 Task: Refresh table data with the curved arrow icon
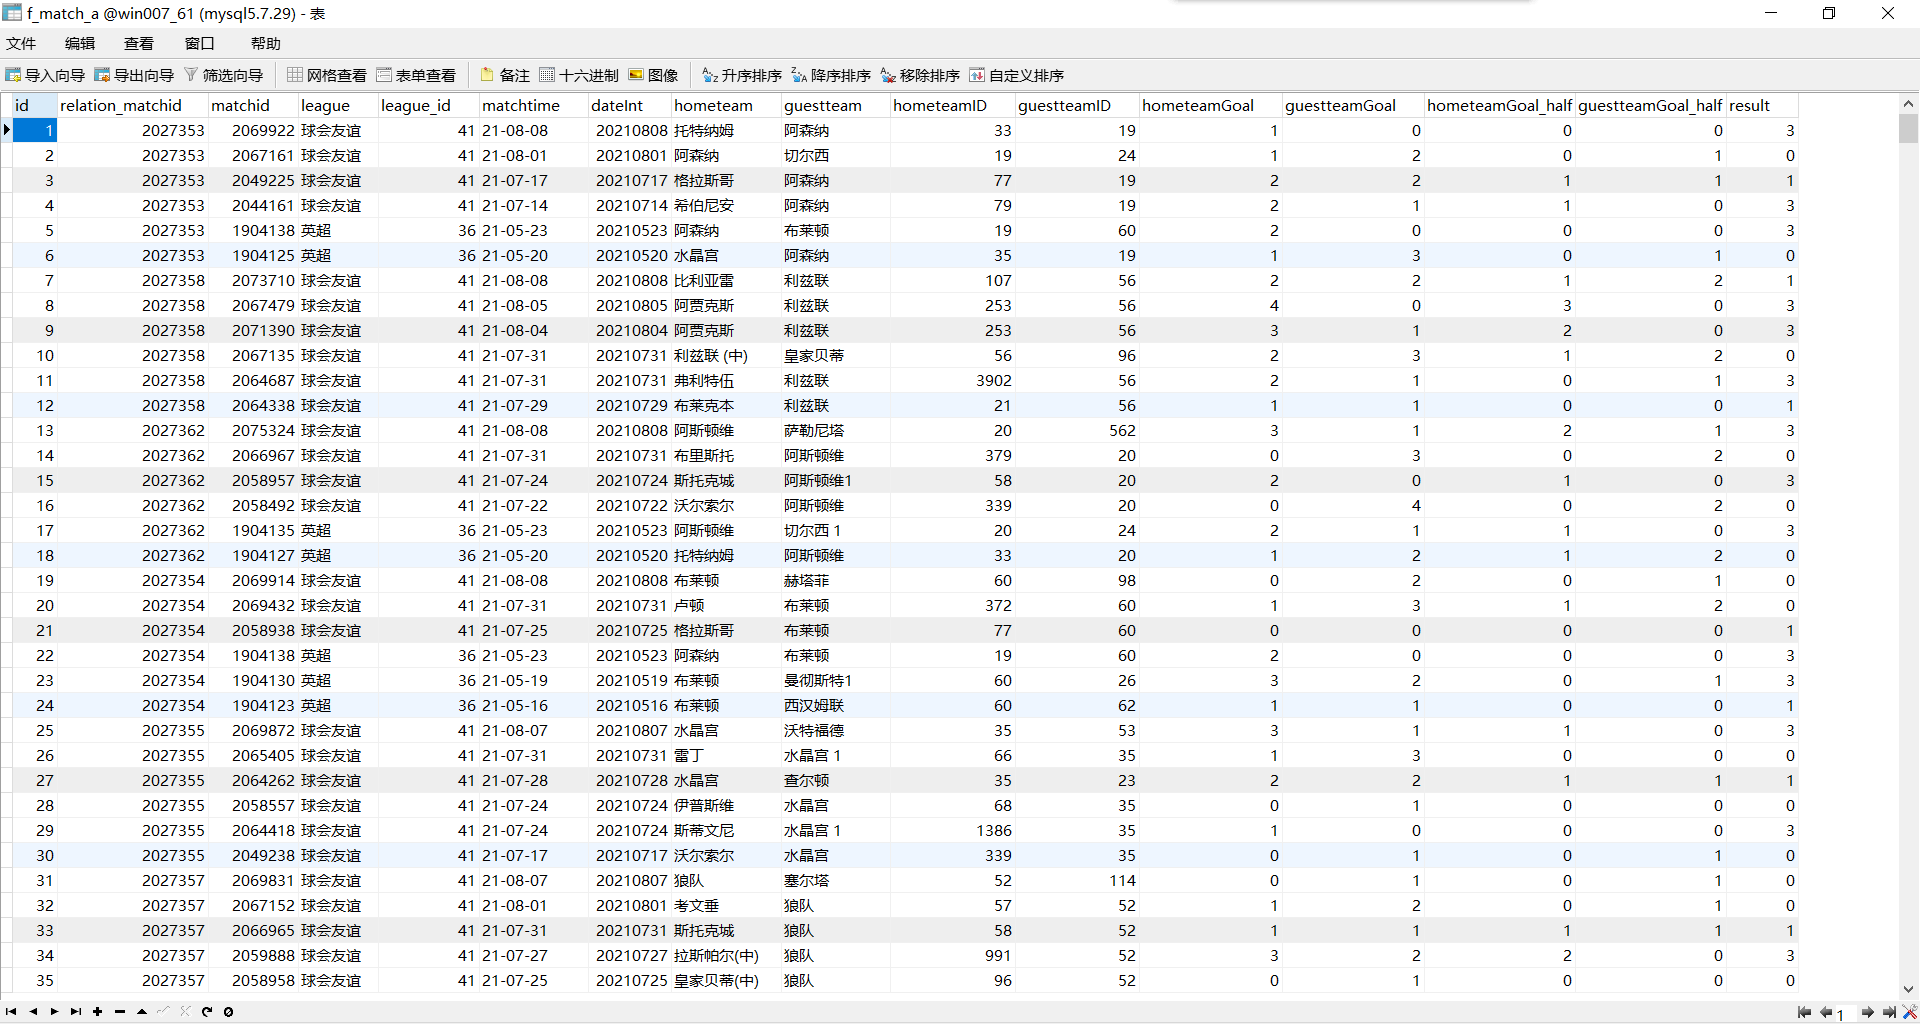207,1011
